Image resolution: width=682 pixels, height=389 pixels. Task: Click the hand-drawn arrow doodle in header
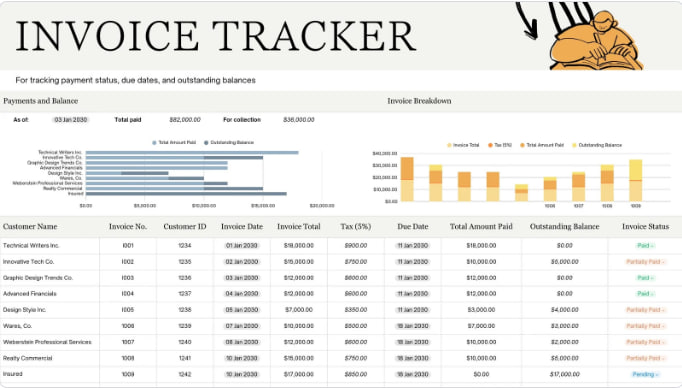pos(527,21)
